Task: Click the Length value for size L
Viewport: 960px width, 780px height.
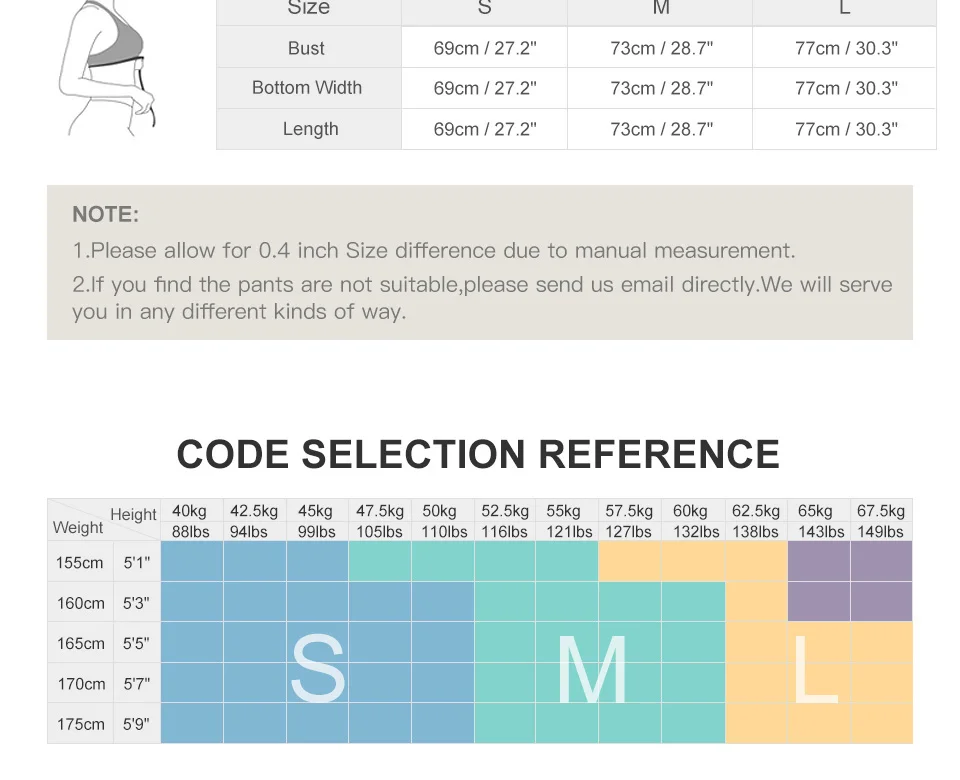Action: pos(846,129)
